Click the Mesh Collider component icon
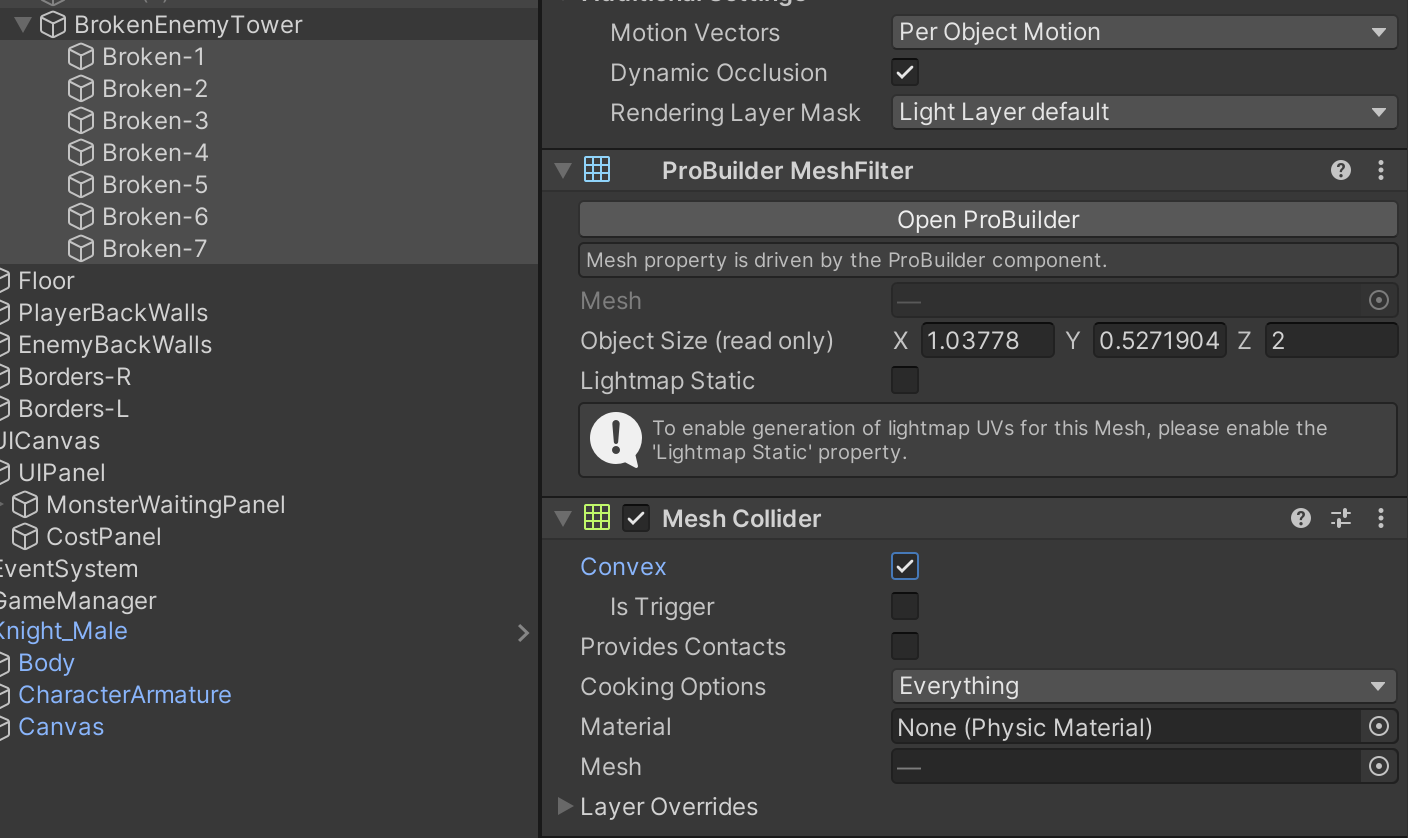 [x=597, y=517]
